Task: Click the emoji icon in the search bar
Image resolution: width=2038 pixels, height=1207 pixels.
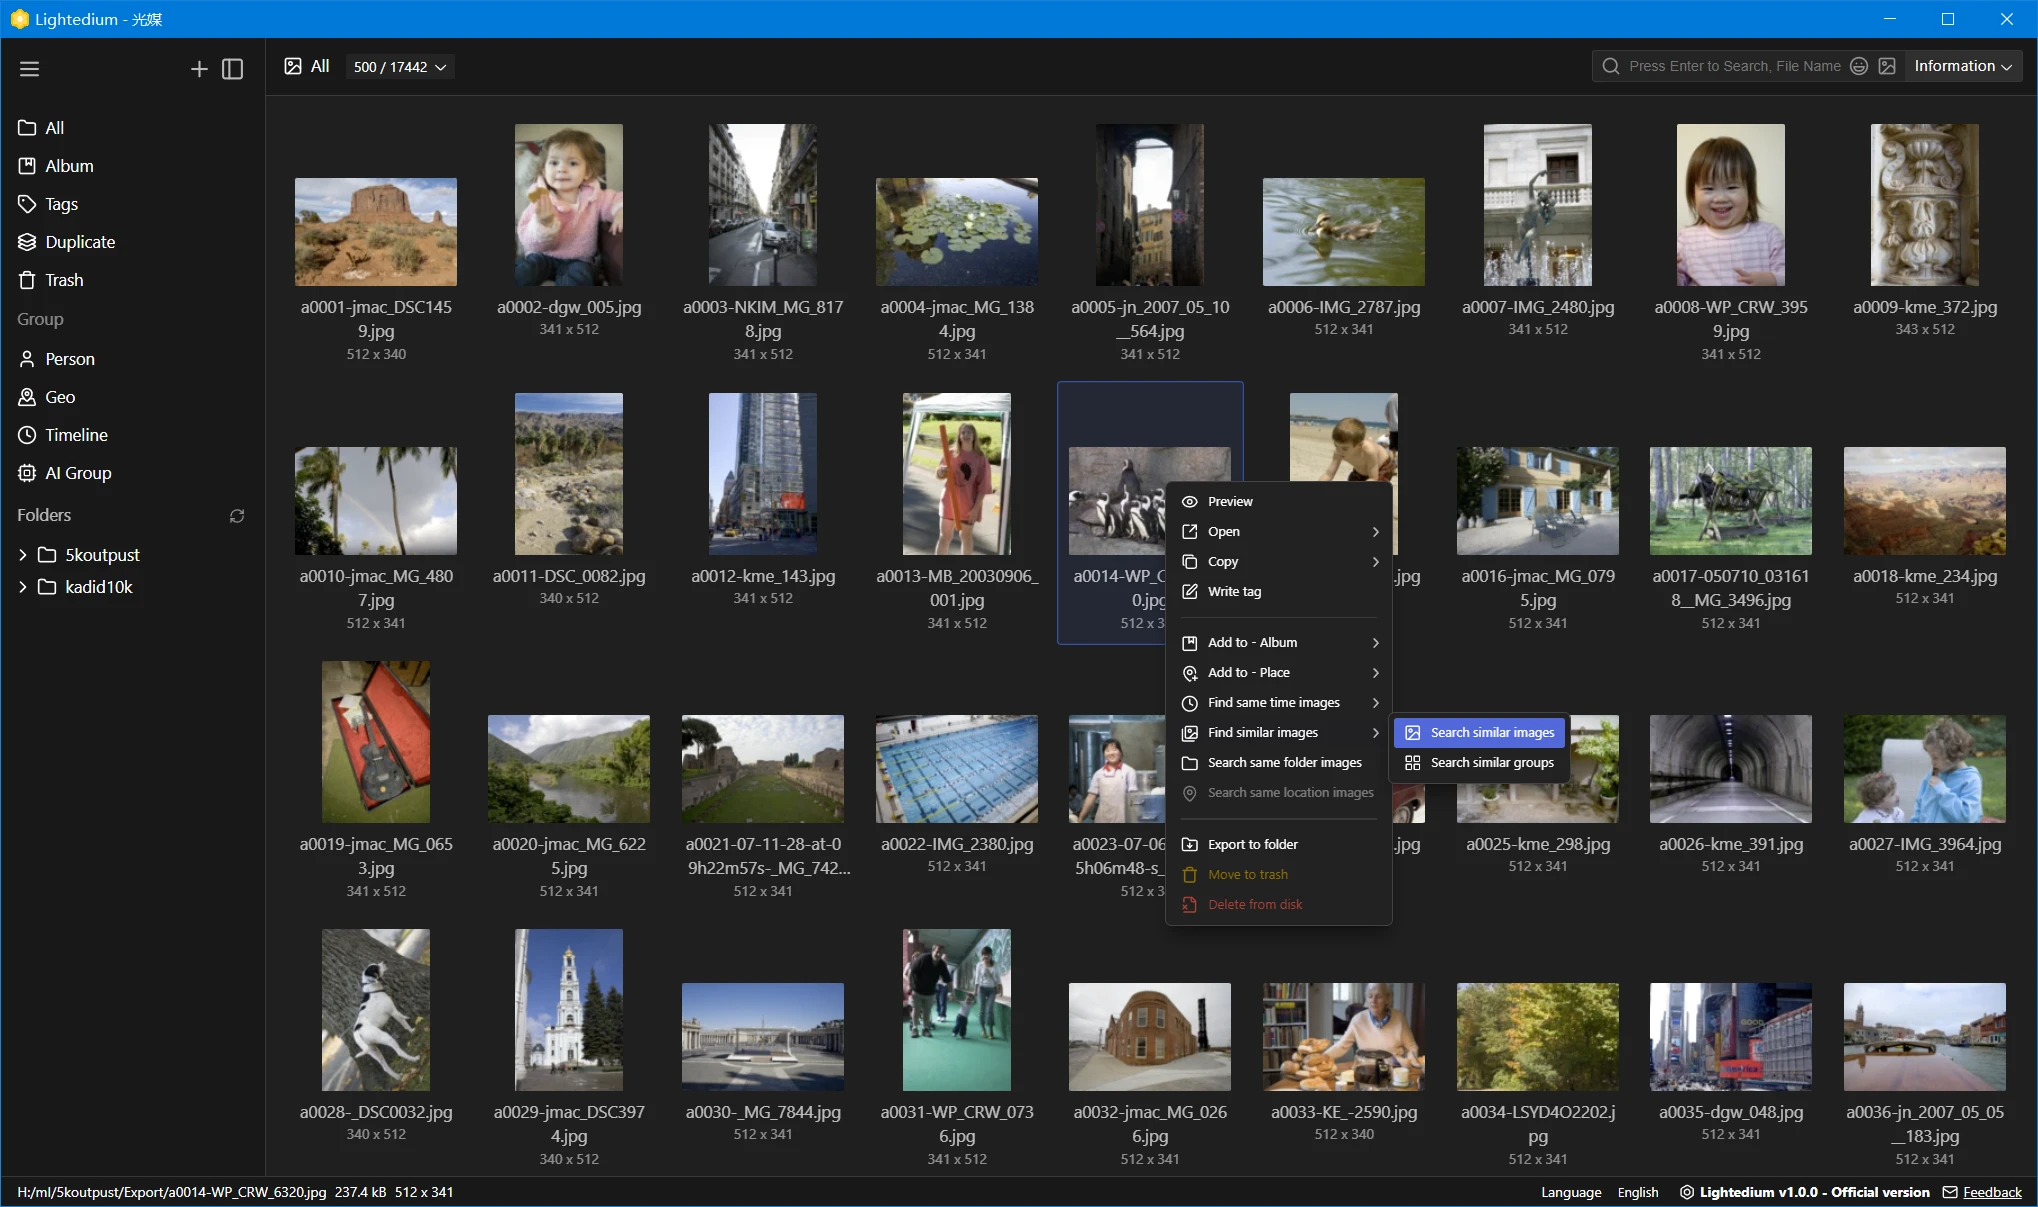Action: click(1859, 66)
